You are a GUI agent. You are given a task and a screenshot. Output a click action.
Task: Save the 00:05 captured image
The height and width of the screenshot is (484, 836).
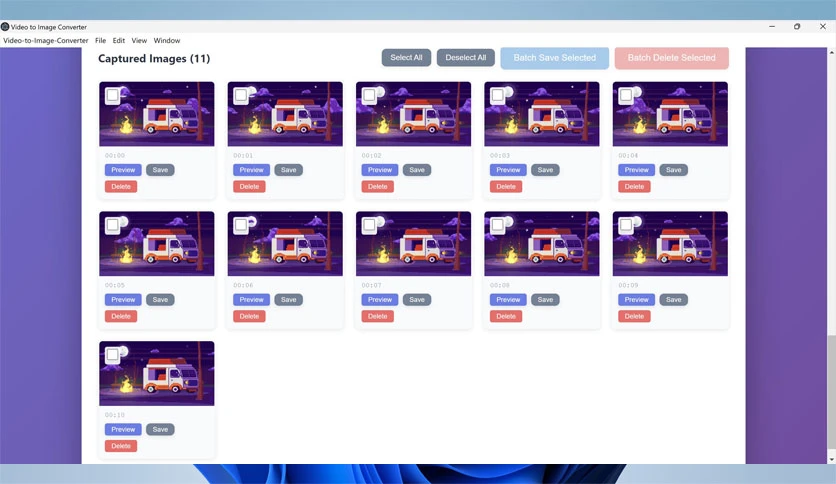click(160, 300)
